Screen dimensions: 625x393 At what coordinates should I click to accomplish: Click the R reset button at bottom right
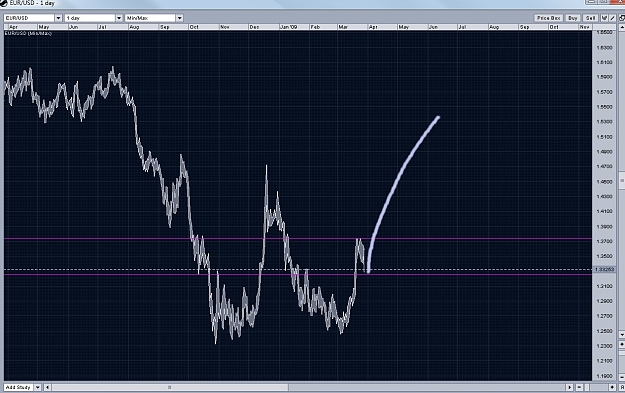pos(622,387)
